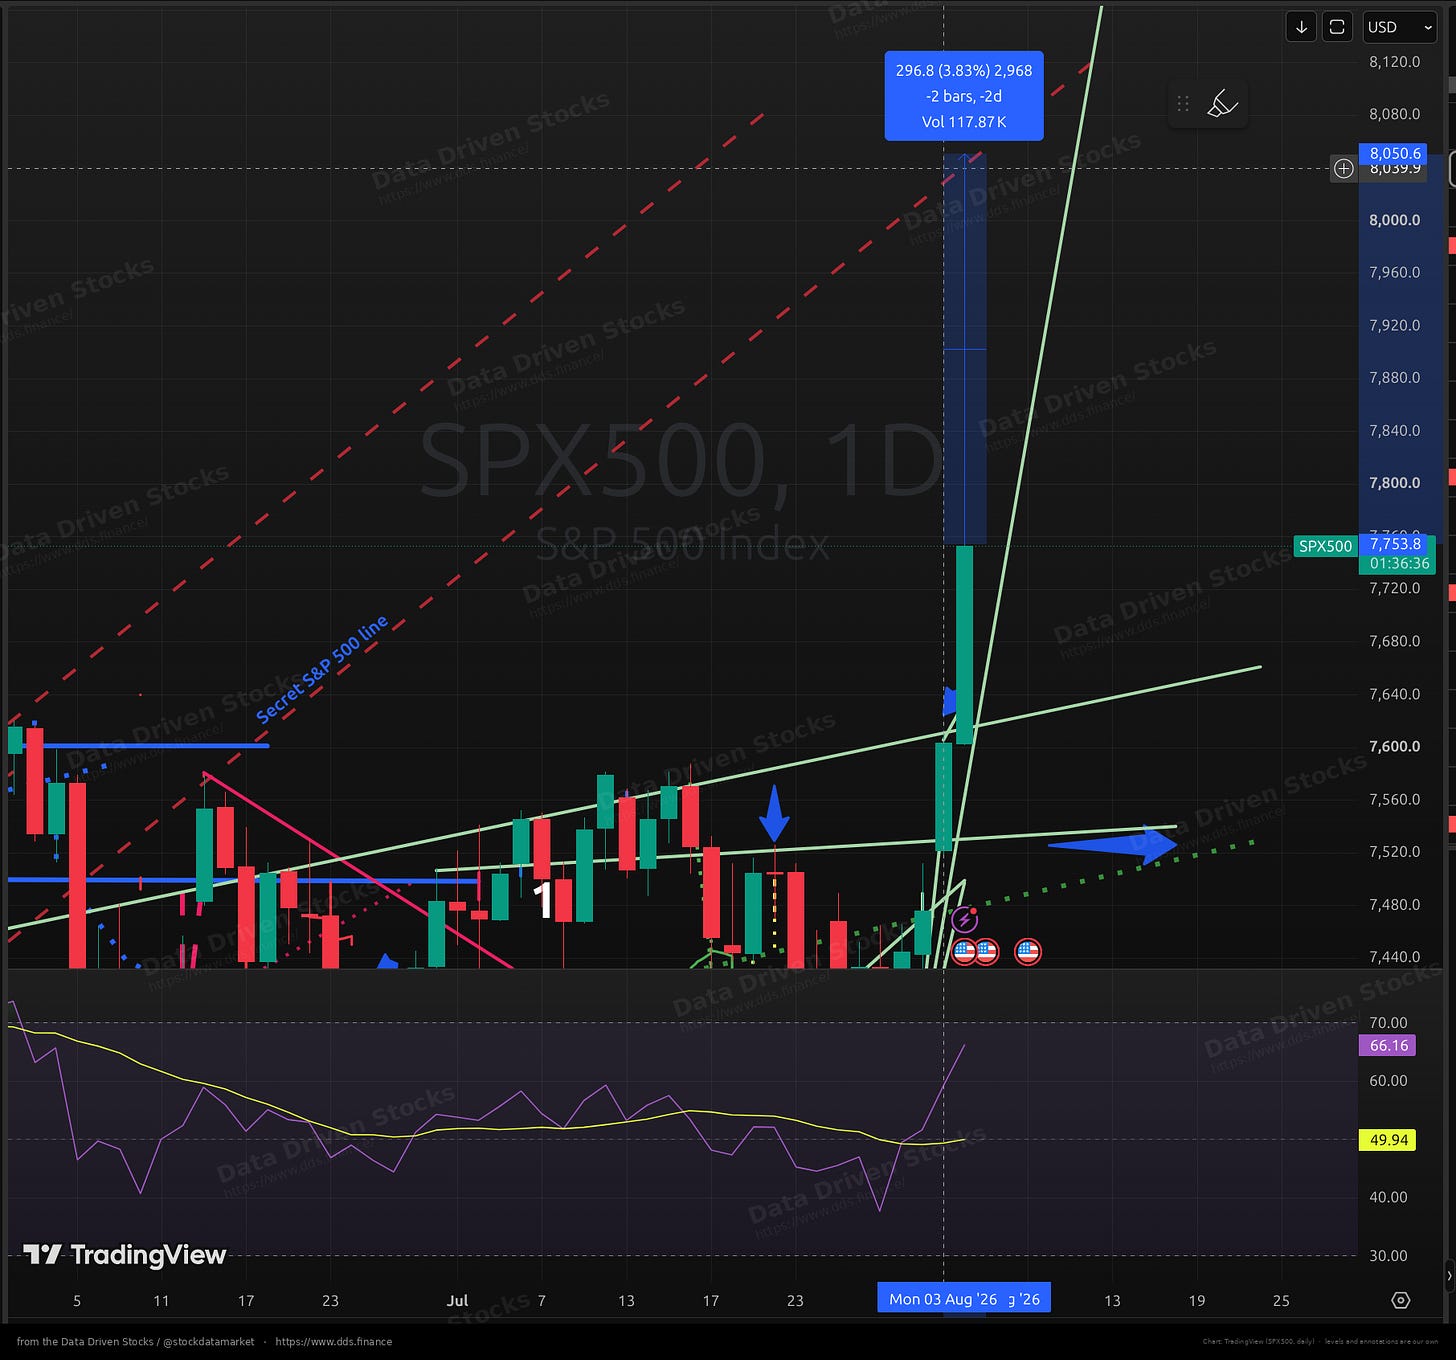Select the eraser tool in floating toolbar
Image resolution: width=1456 pixels, height=1360 pixels.
point(1223,104)
